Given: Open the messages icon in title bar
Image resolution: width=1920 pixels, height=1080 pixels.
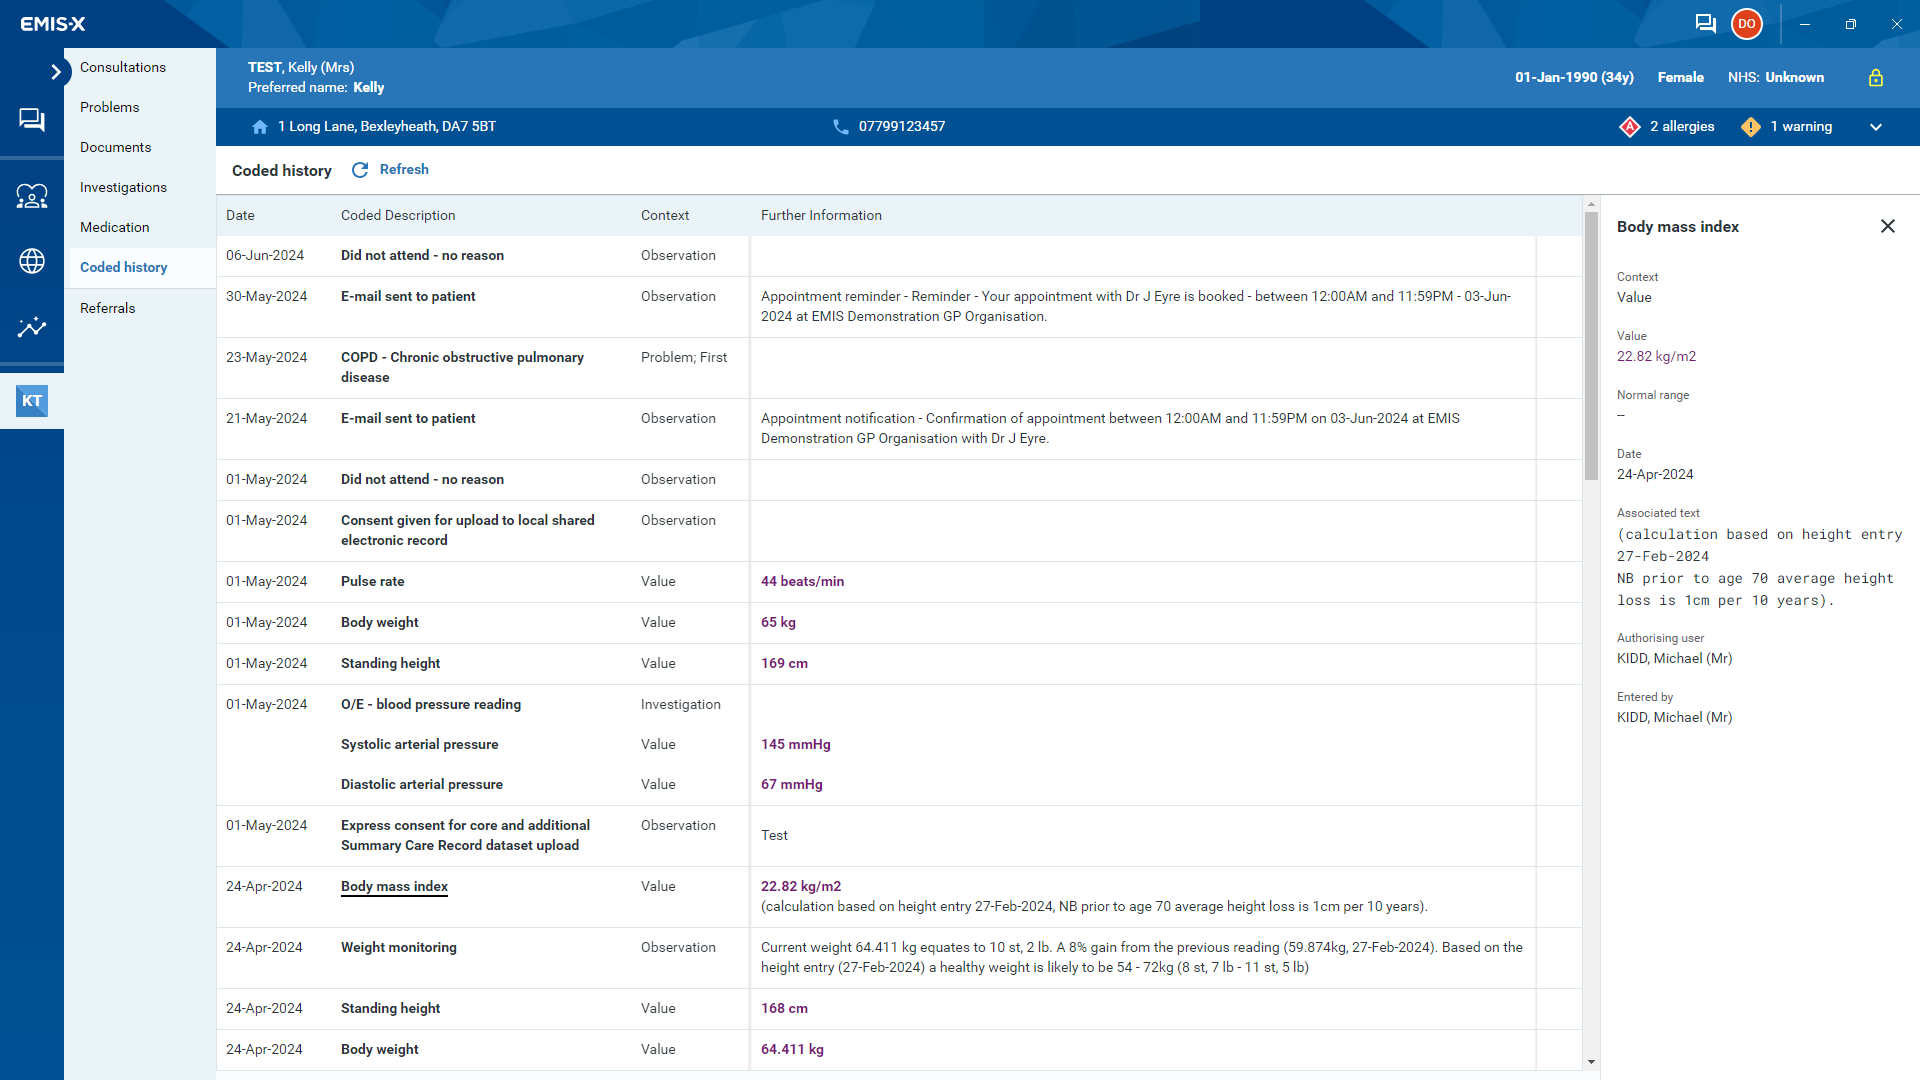Looking at the screenshot, I should 1706,24.
